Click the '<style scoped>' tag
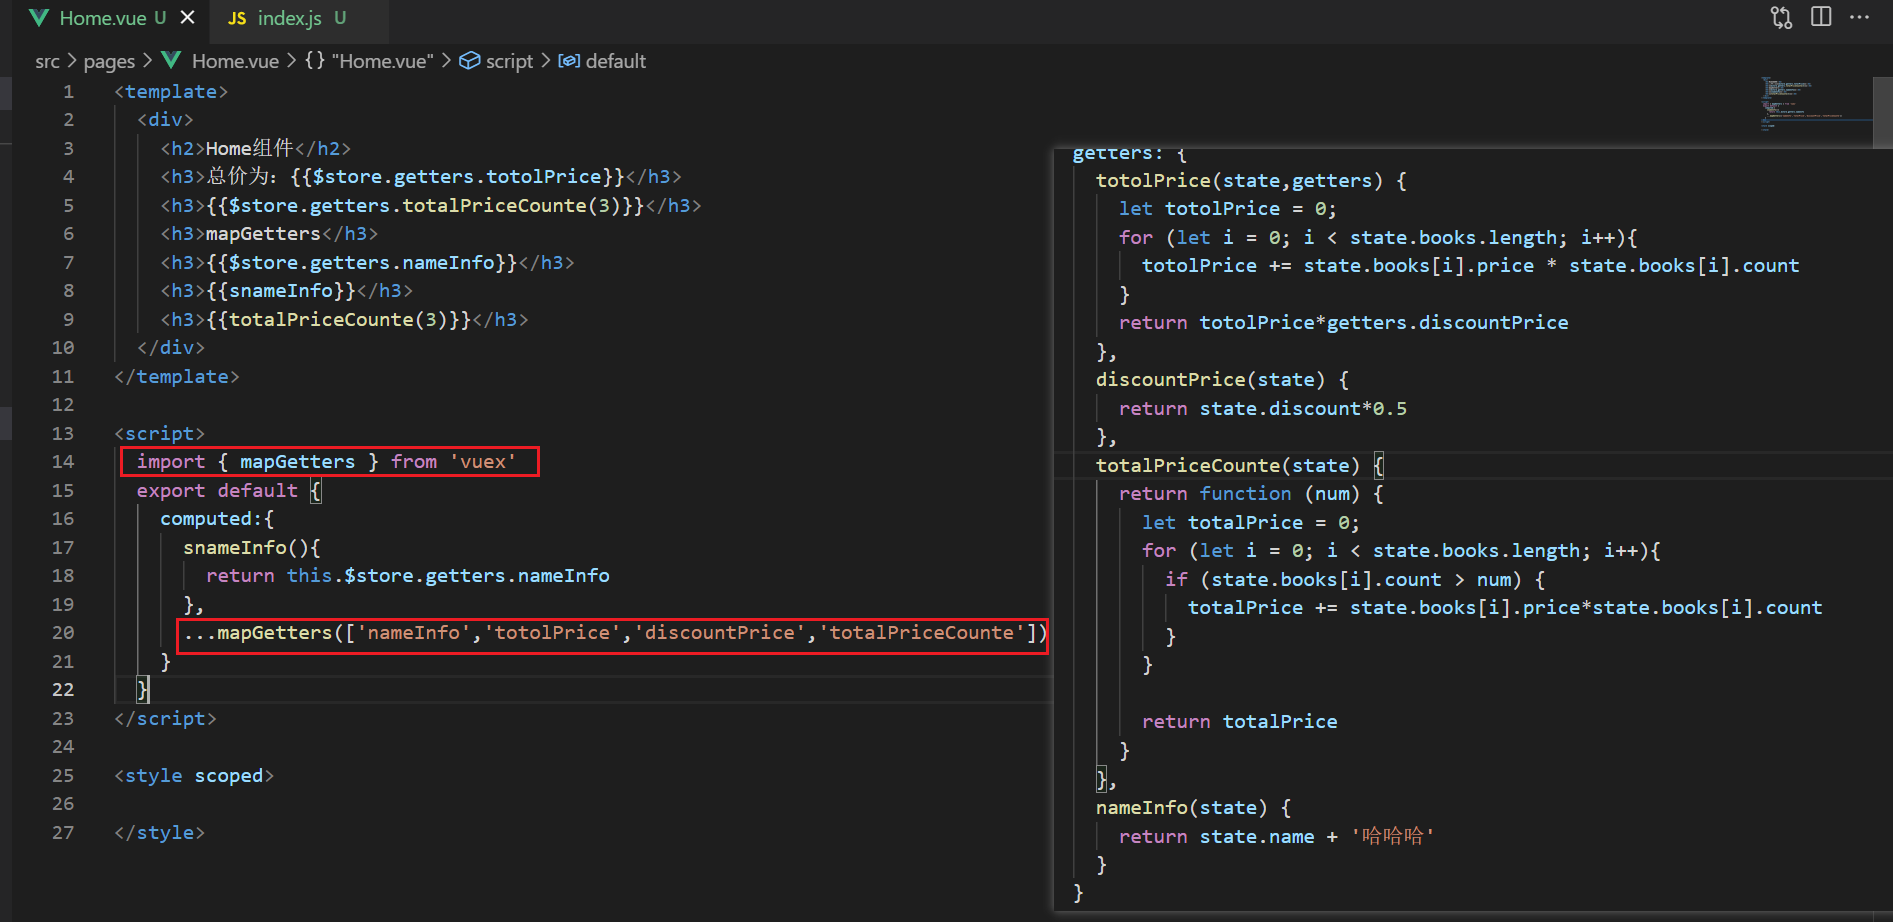 click(x=194, y=776)
